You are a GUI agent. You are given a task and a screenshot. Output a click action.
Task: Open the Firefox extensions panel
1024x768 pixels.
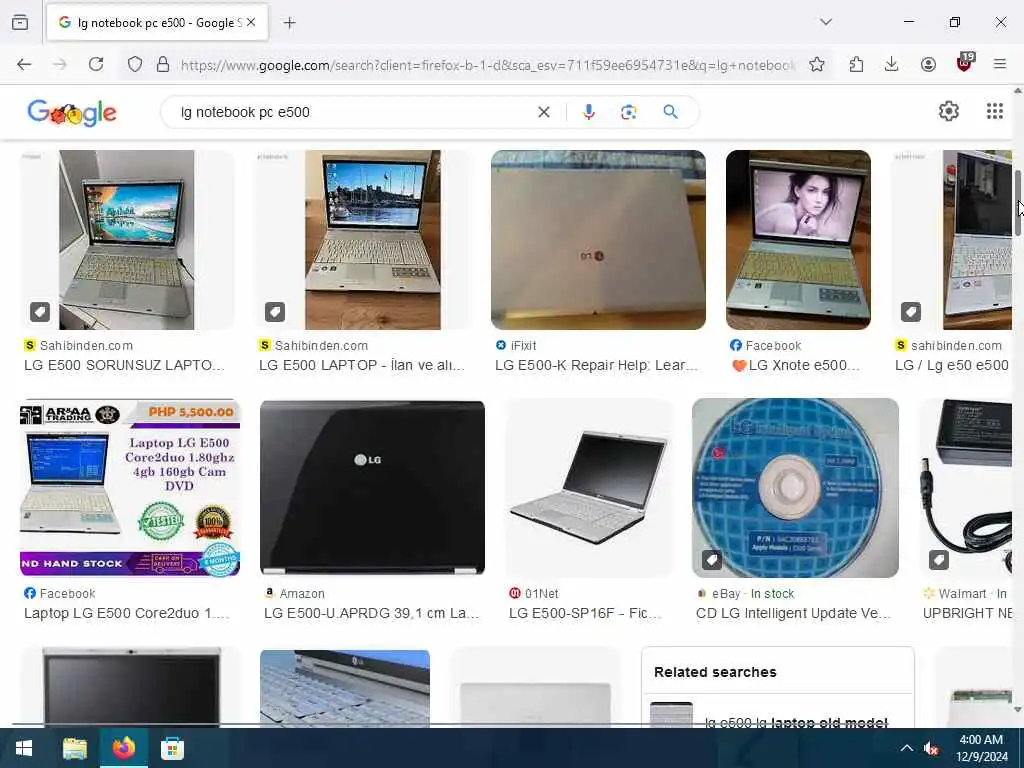point(856,64)
